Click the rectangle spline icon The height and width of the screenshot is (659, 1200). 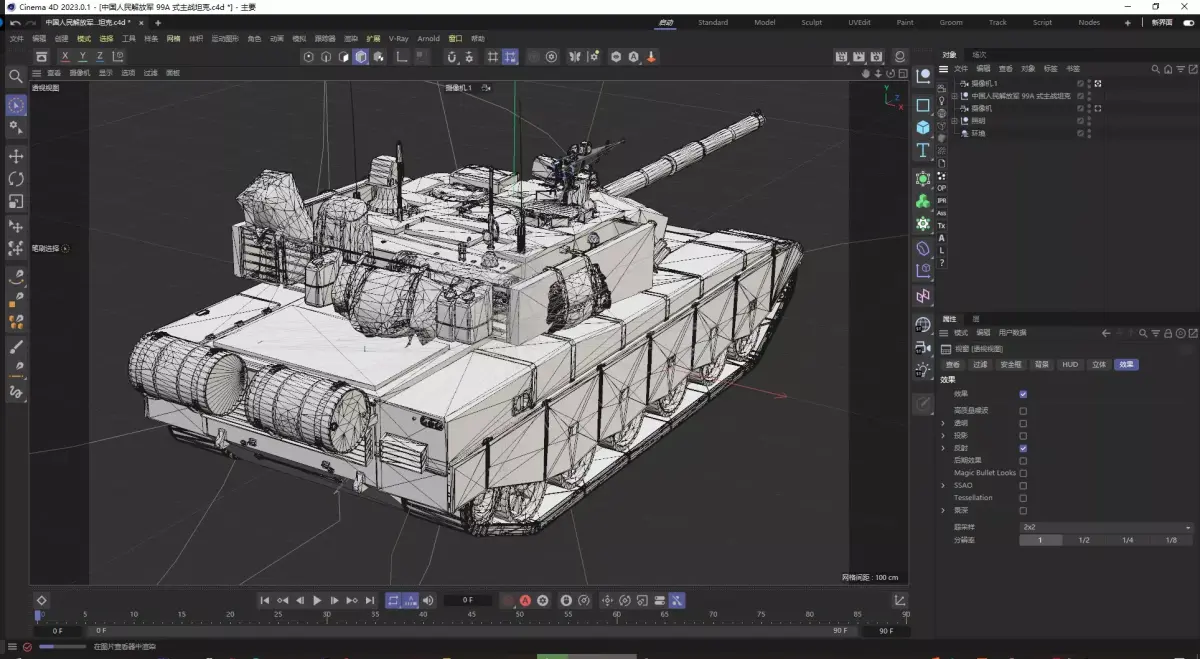[923, 104]
